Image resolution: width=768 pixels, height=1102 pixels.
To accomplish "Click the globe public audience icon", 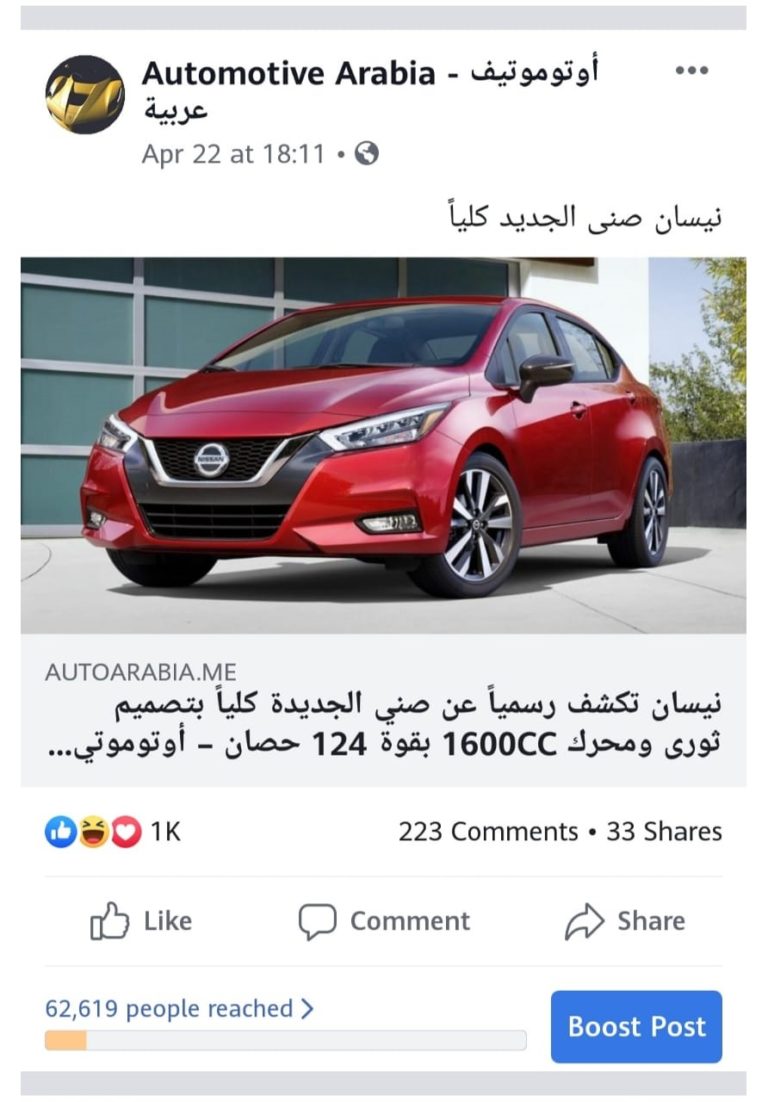I will (366, 153).
